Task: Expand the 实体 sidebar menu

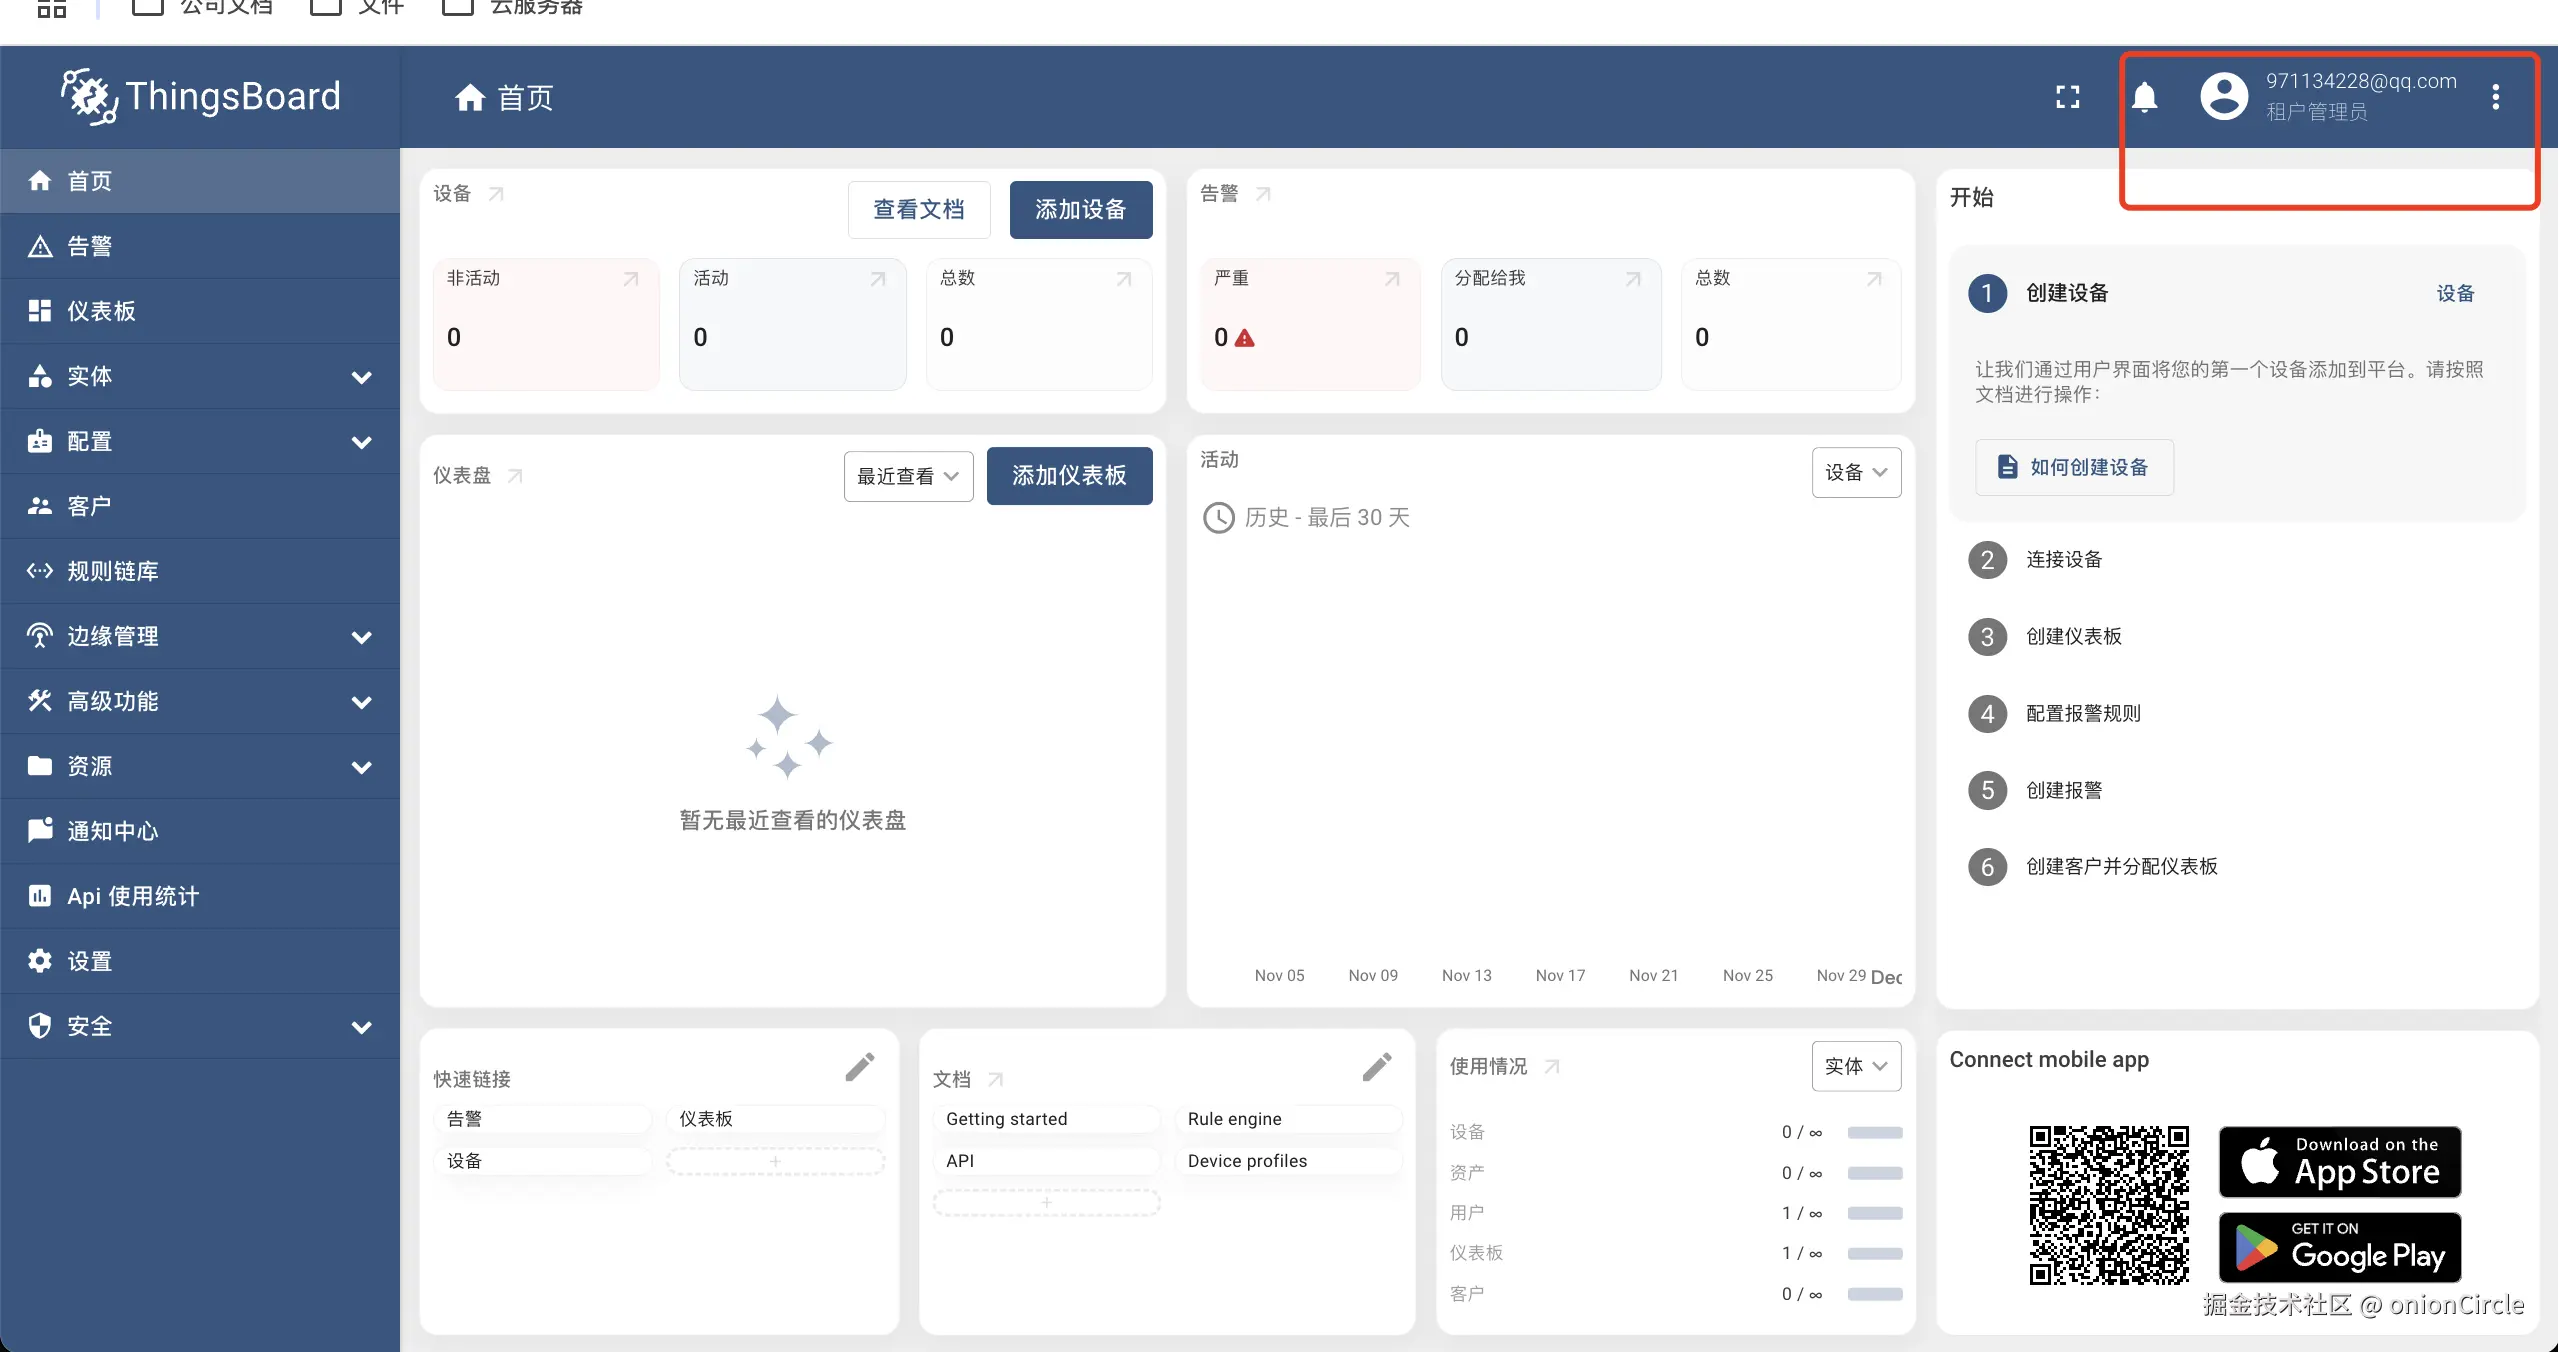Action: coord(362,377)
